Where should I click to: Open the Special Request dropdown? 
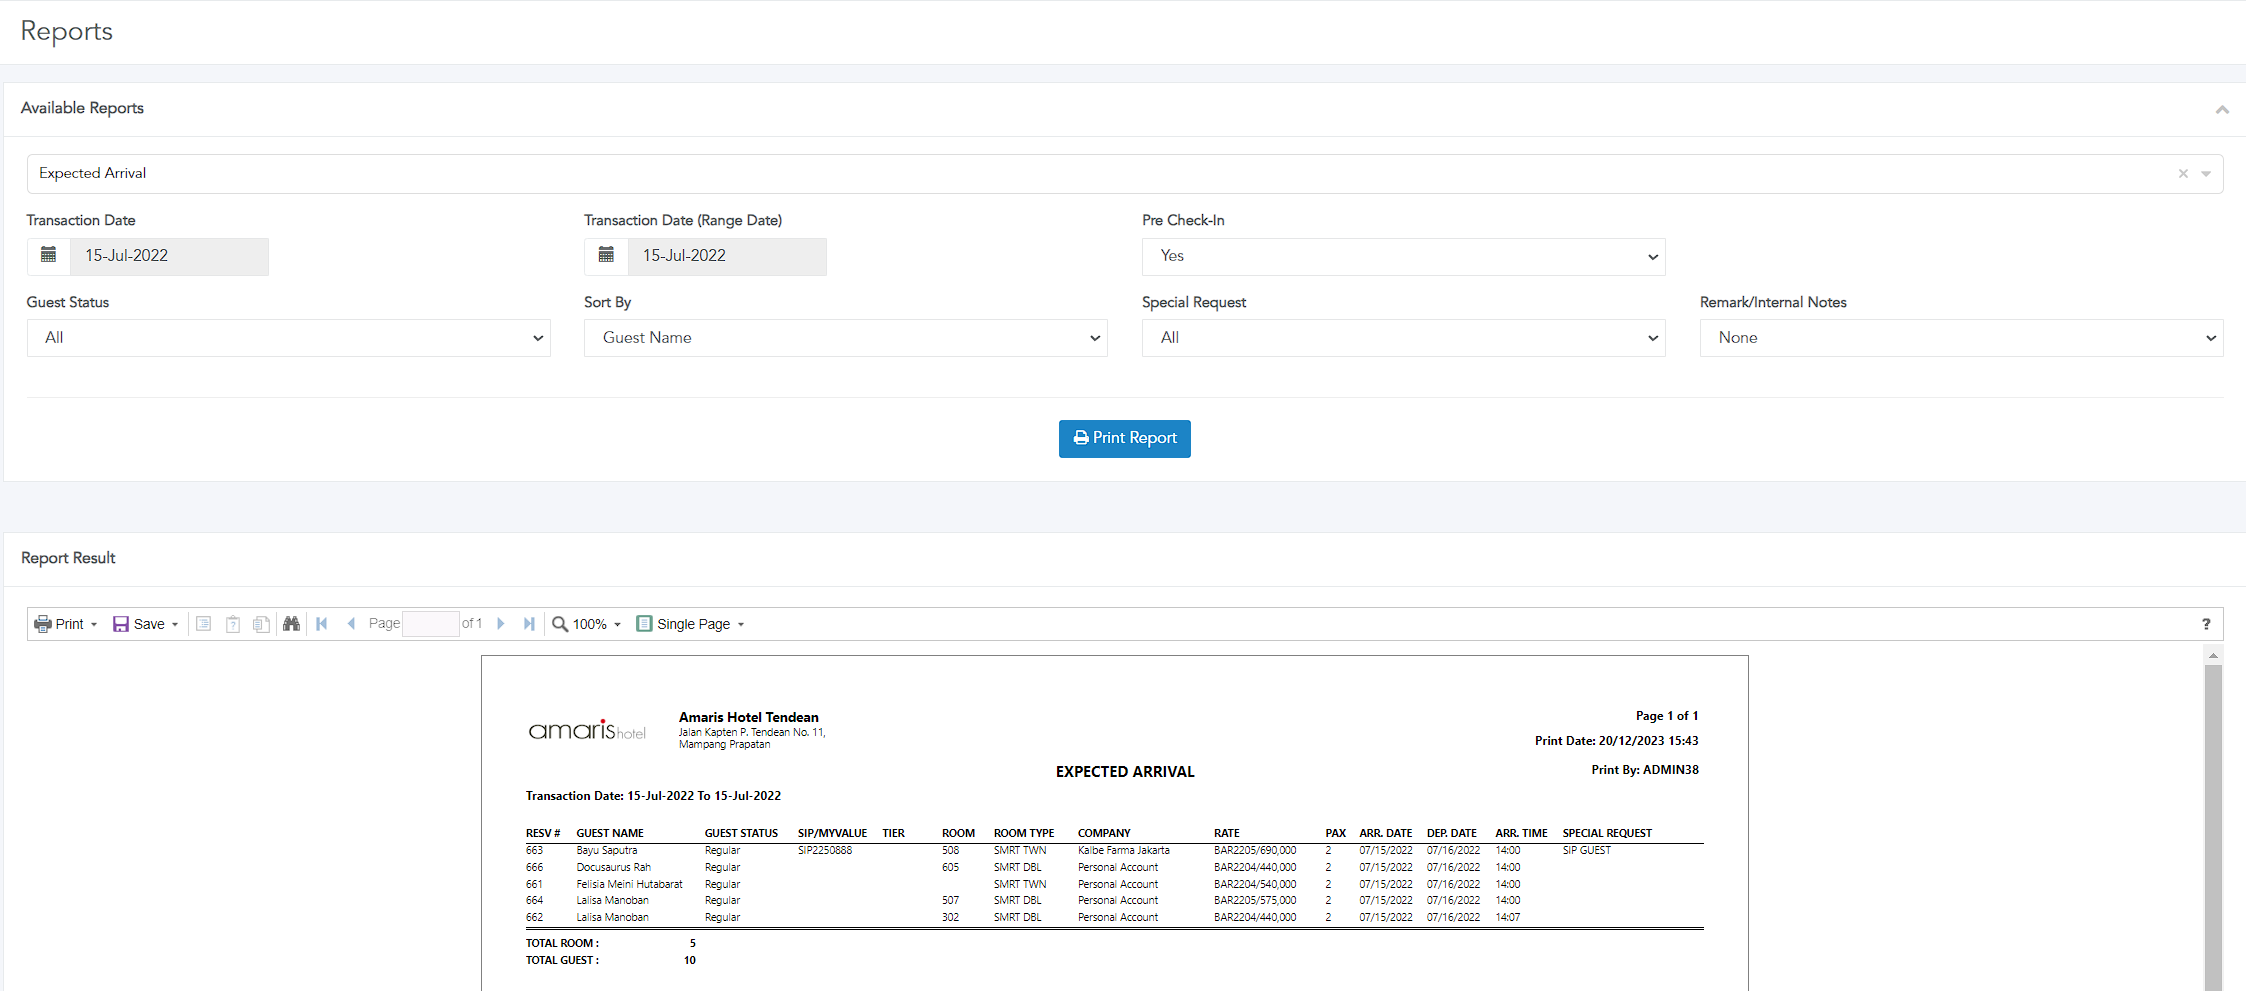click(1403, 338)
